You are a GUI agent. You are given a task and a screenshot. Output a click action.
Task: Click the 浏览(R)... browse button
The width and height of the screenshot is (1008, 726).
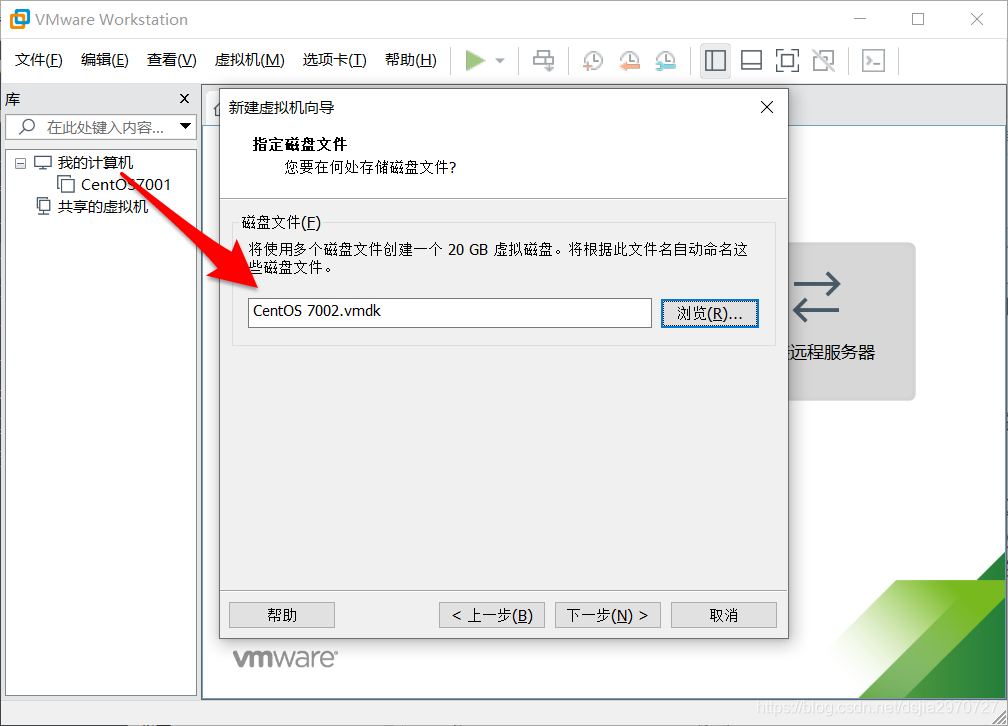(x=710, y=313)
